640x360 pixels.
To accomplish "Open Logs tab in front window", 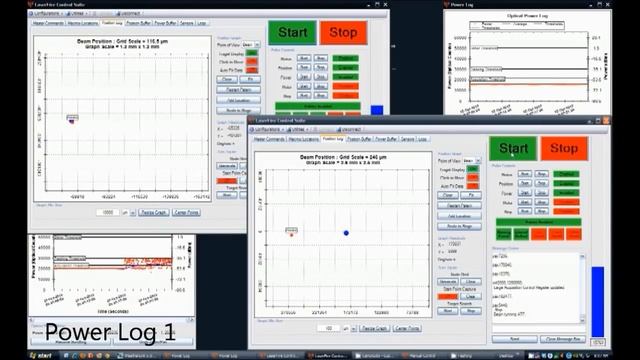I will [x=422, y=139].
